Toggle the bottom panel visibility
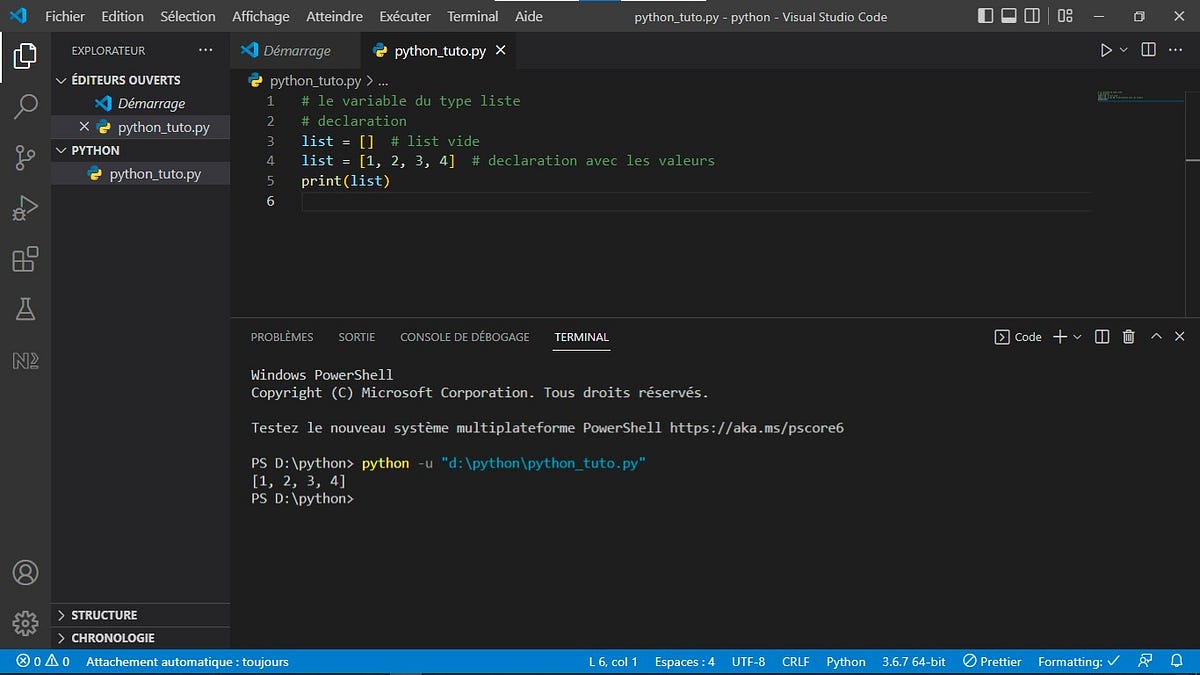Screen dimensions: 1200x675 click(1010, 16)
